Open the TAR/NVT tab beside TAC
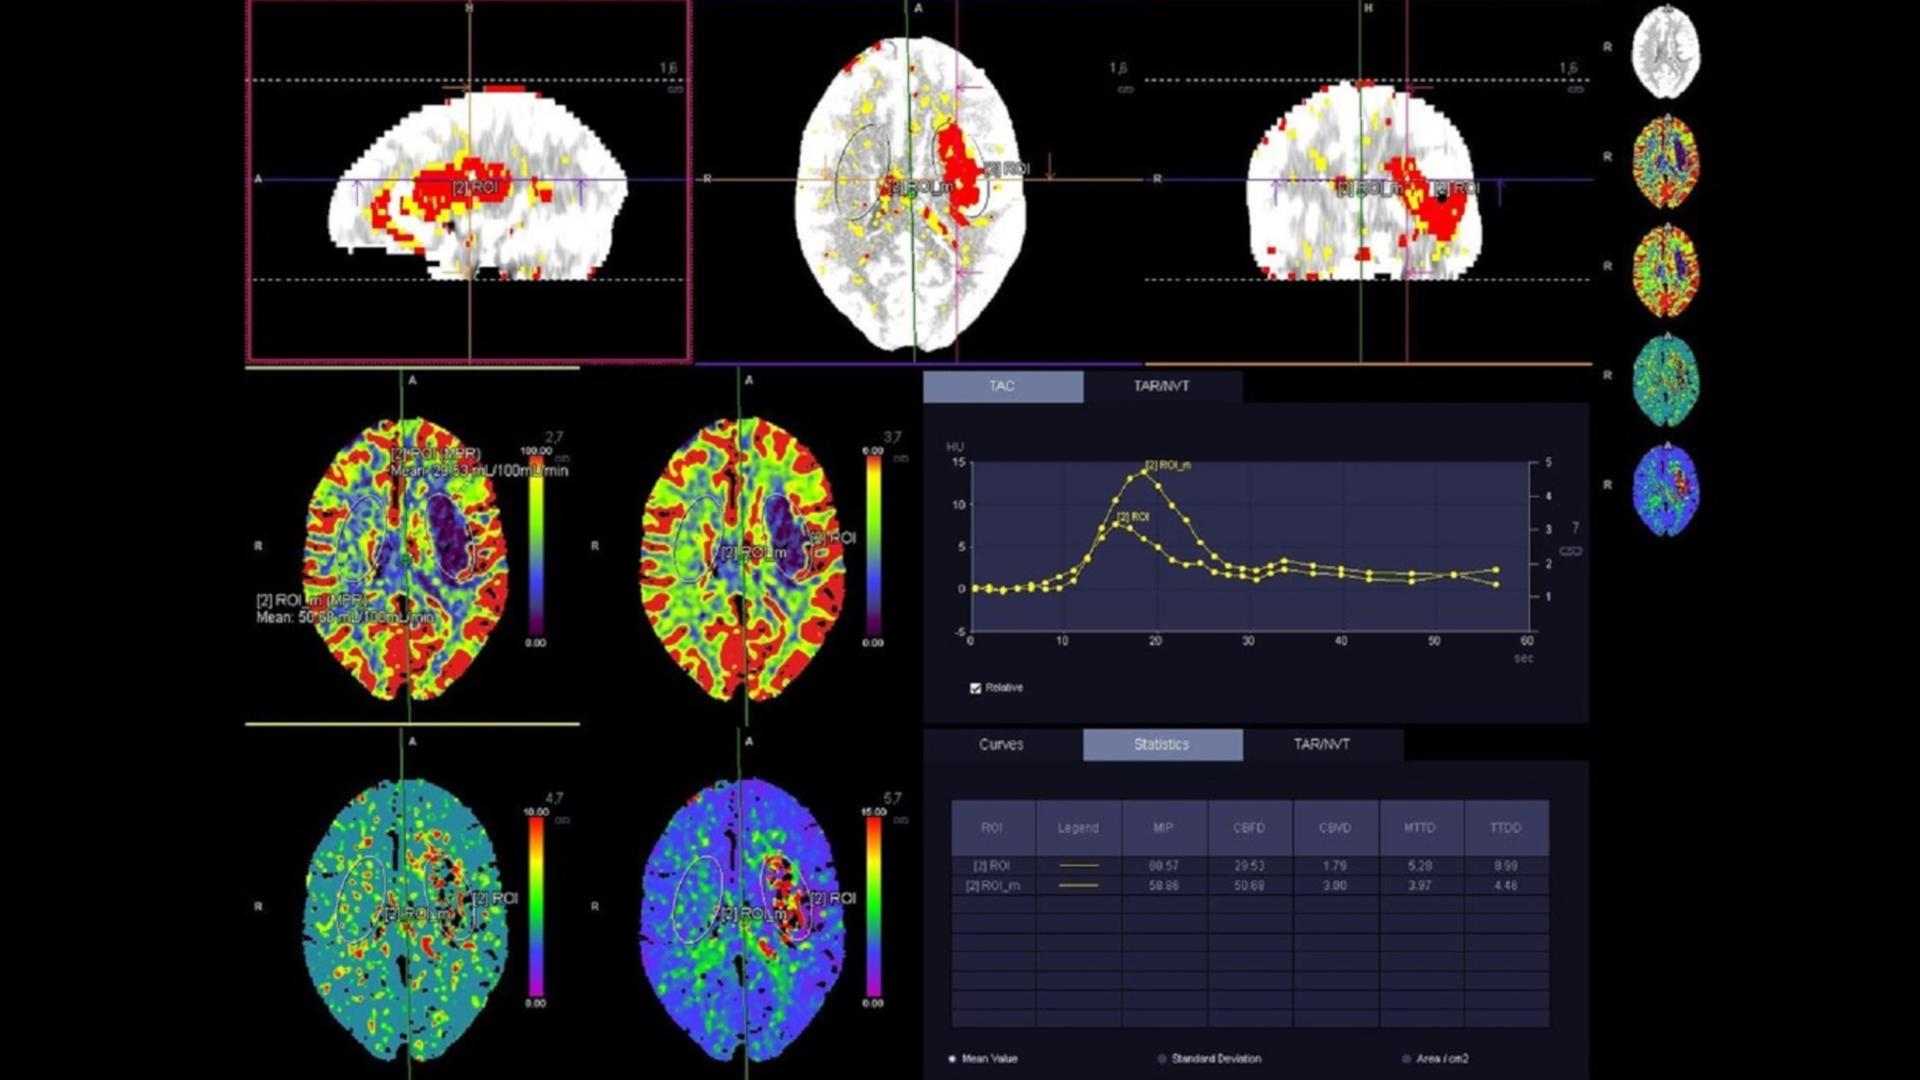The width and height of the screenshot is (1920, 1080). point(1162,386)
